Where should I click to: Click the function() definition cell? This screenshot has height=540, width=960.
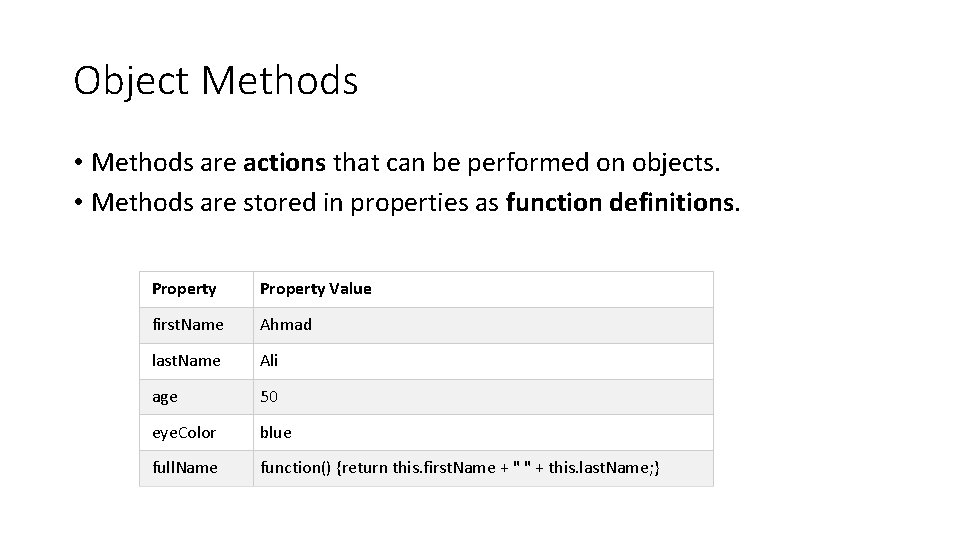[x=484, y=468]
